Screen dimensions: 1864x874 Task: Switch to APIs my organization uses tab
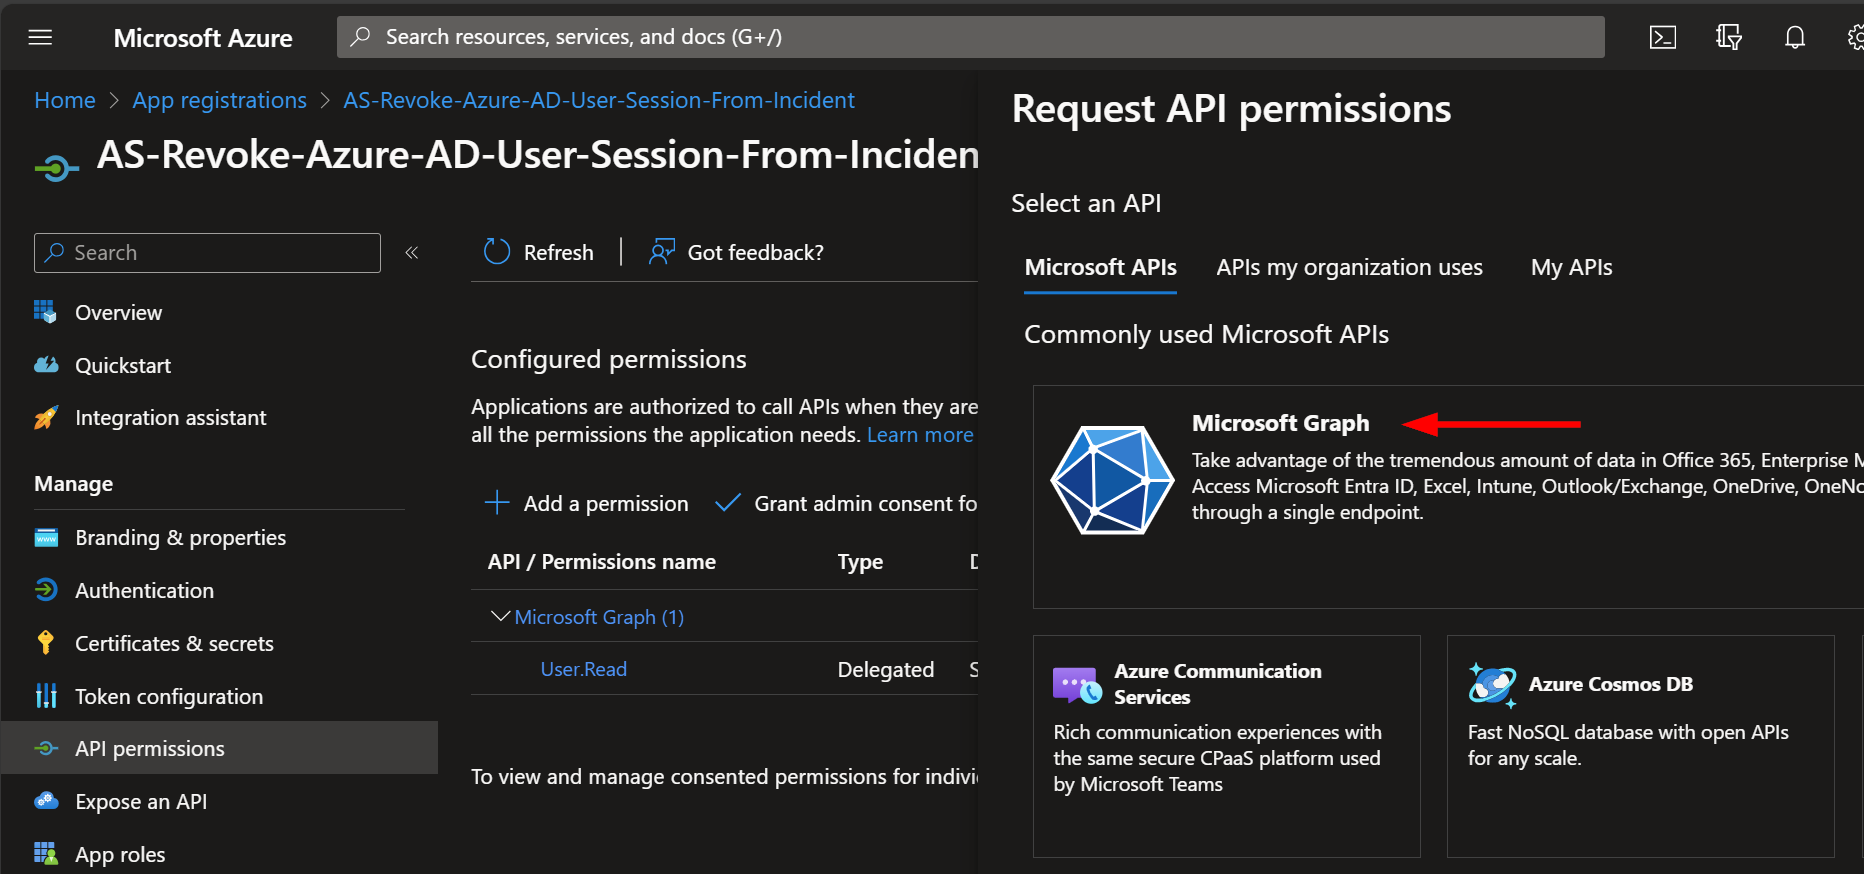coord(1349,267)
